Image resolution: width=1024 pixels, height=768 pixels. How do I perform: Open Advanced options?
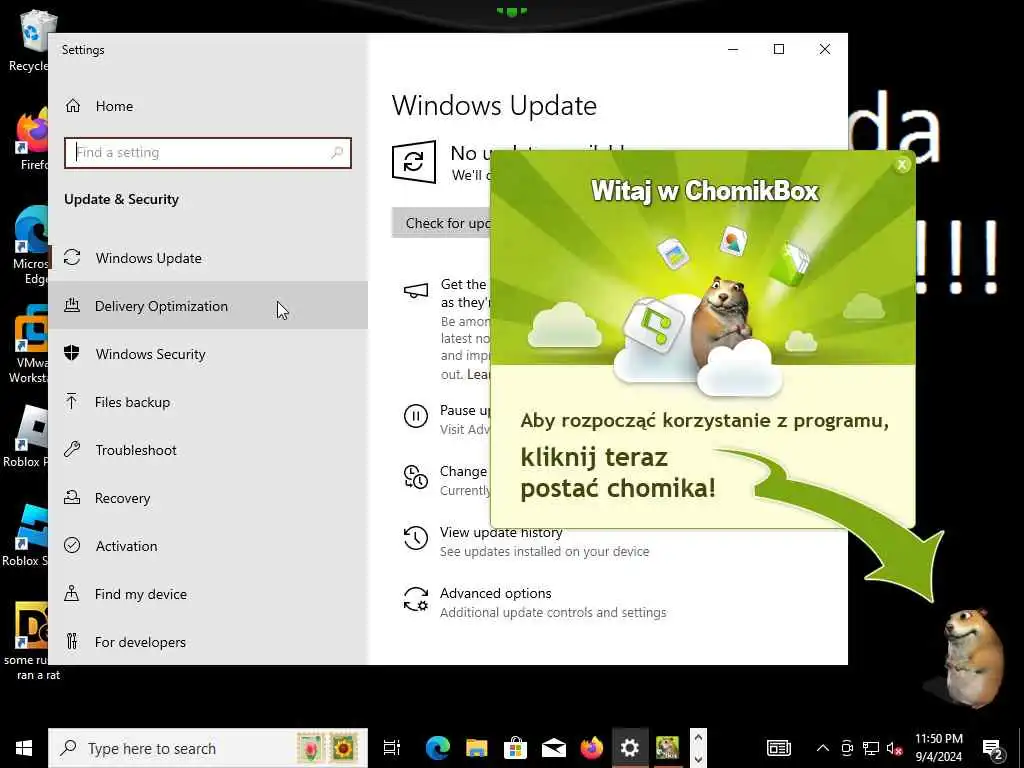tap(496, 593)
